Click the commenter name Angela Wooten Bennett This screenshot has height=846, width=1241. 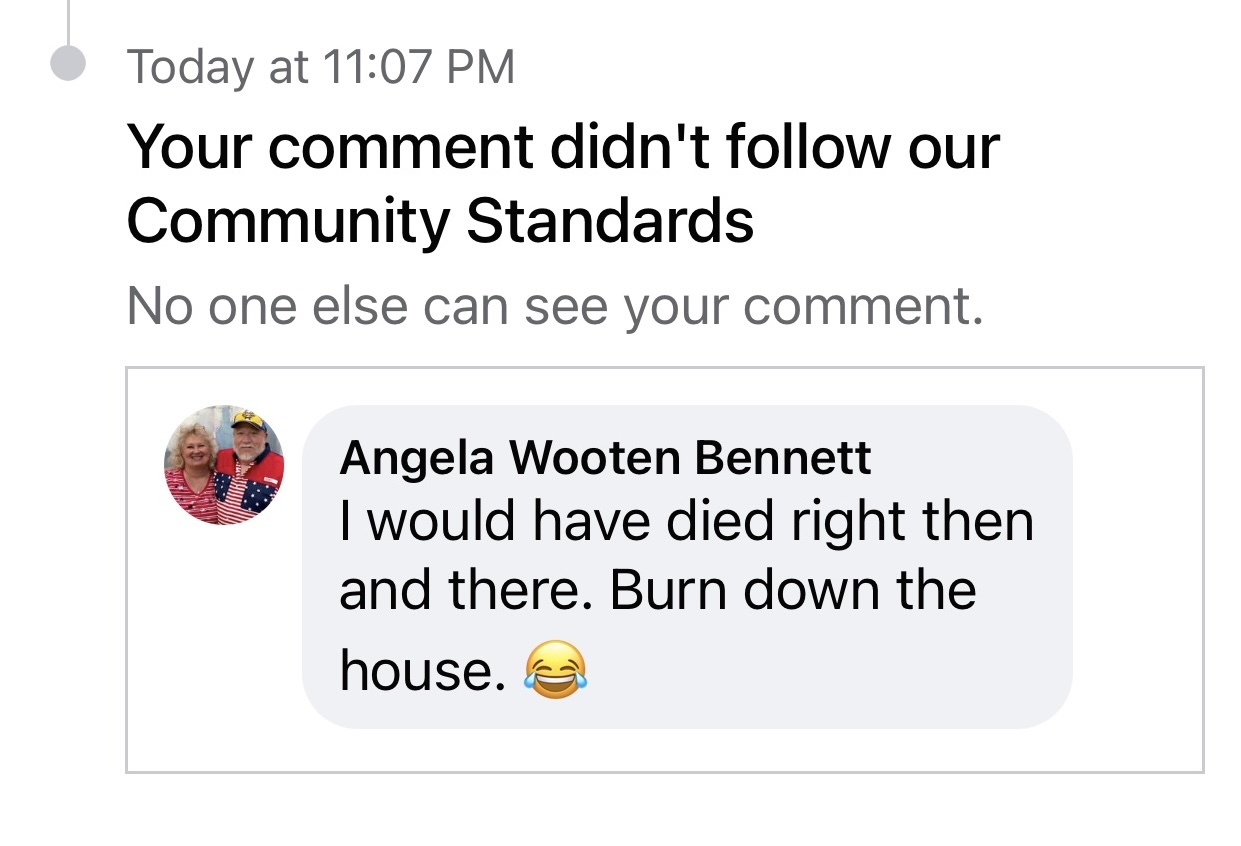tap(605, 458)
